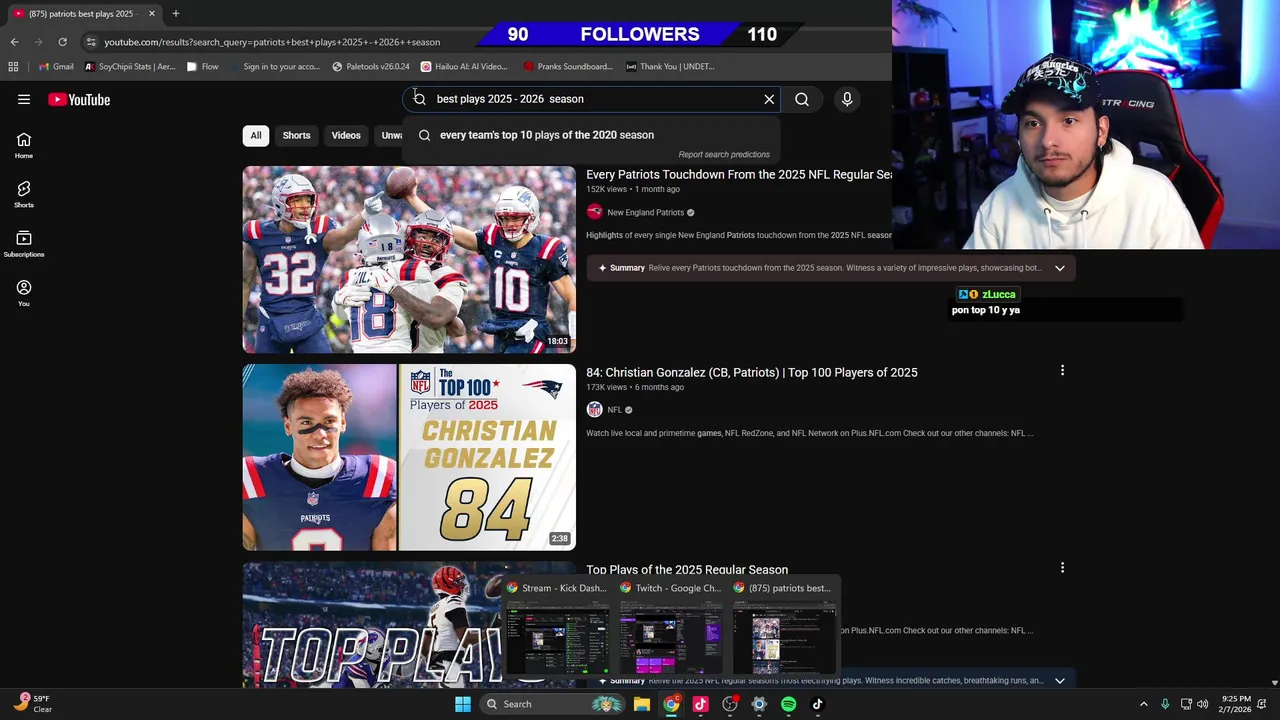Open the Sign in to your account bookmark
This screenshot has width=1280, height=720.
[x=274, y=67]
